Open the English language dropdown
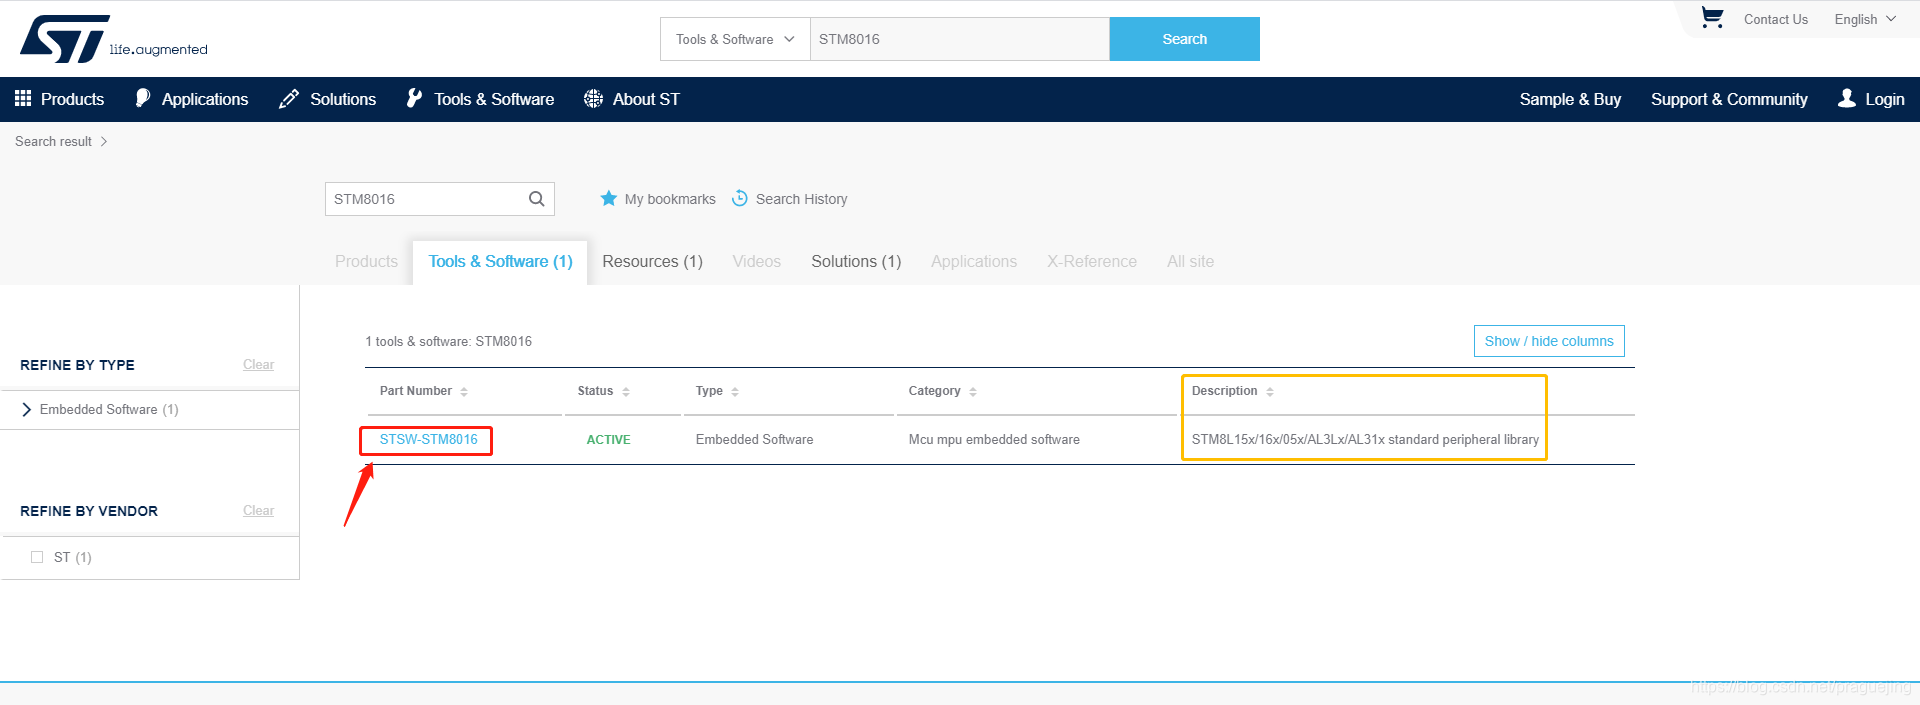This screenshot has height=705, width=1920. pos(1865,19)
